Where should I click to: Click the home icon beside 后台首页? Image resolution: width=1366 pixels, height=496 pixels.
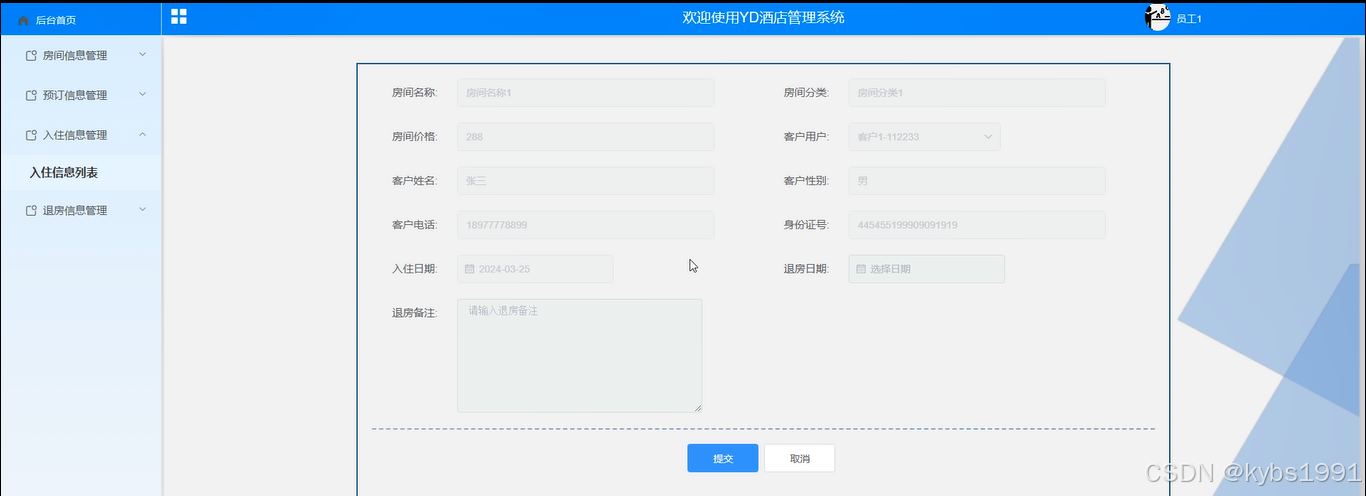pos(24,20)
